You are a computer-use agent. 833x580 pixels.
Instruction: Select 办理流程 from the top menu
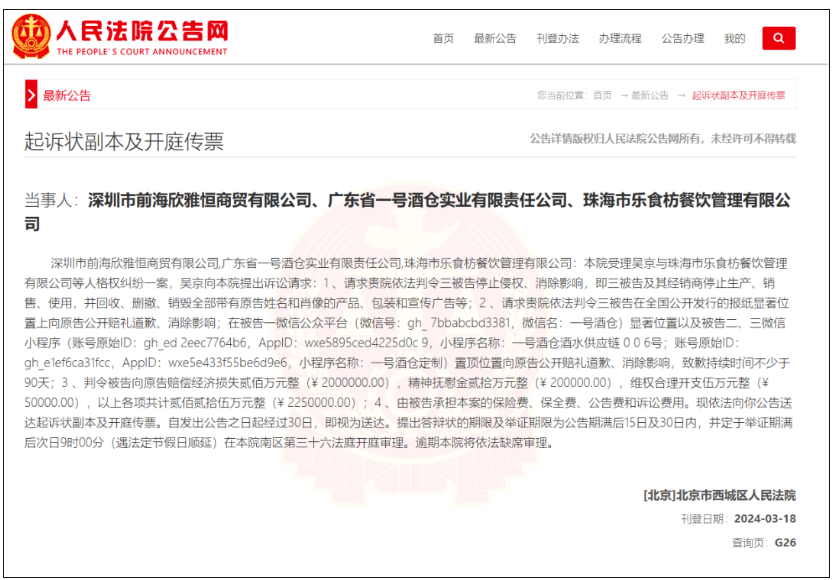point(620,39)
